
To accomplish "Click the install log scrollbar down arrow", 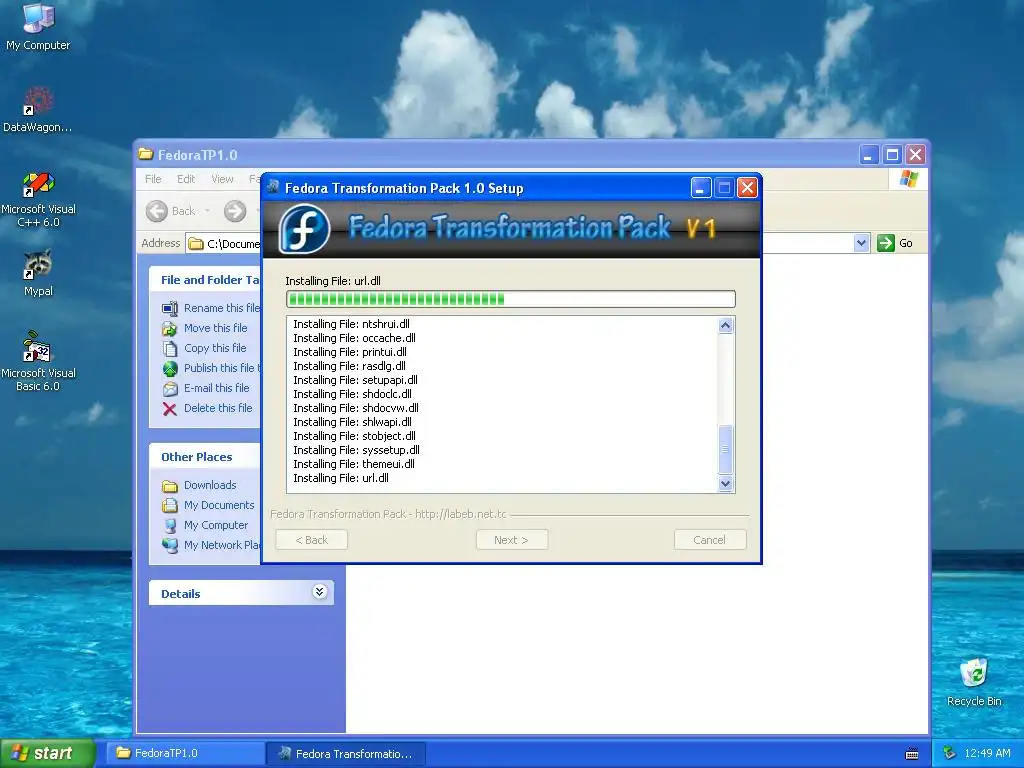I will coord(726,483).
